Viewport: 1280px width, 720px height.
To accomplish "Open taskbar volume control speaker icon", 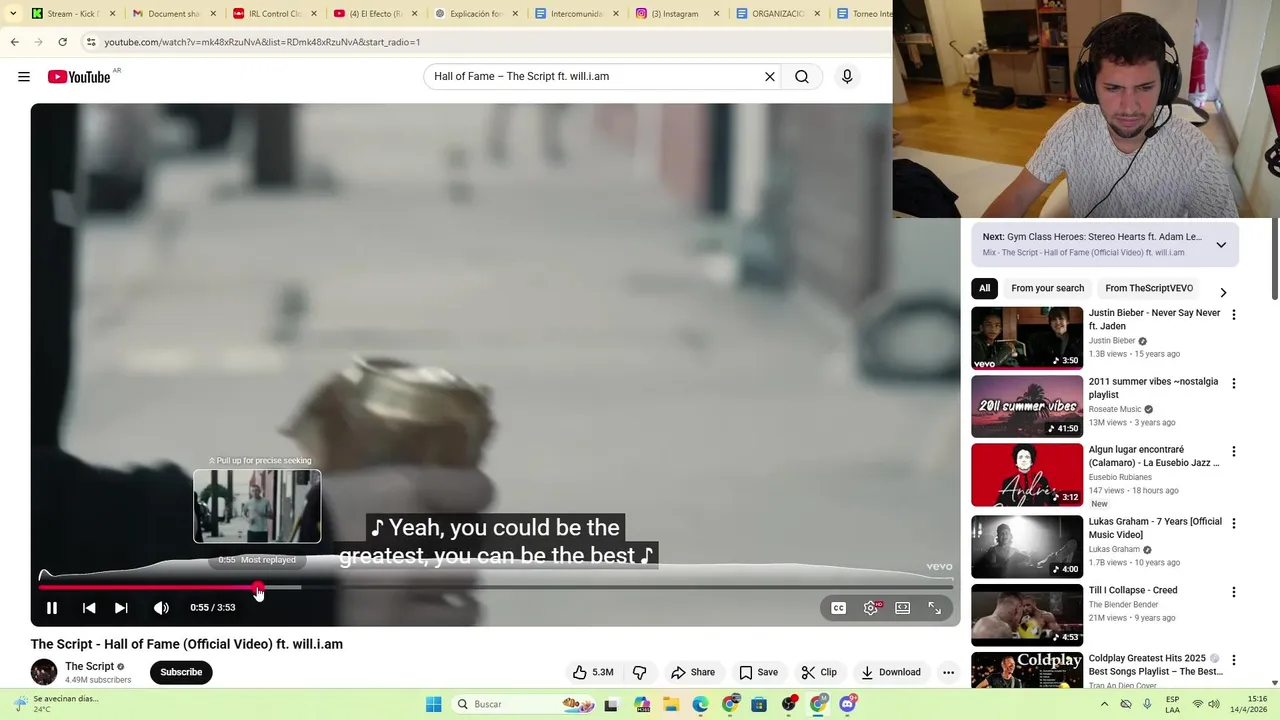I will click(1215, 704).
